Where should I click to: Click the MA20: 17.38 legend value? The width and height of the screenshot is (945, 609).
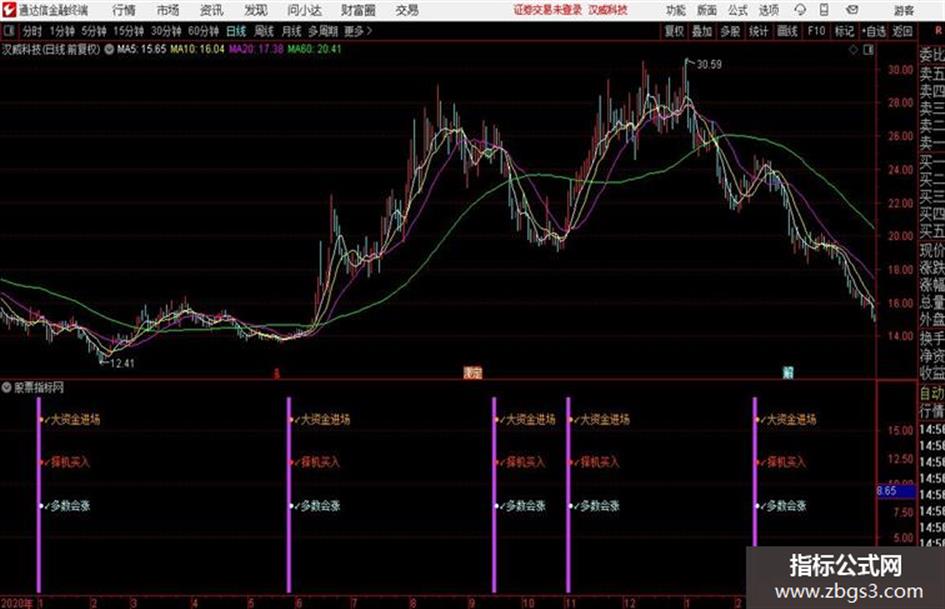click(x=256, y=49)
